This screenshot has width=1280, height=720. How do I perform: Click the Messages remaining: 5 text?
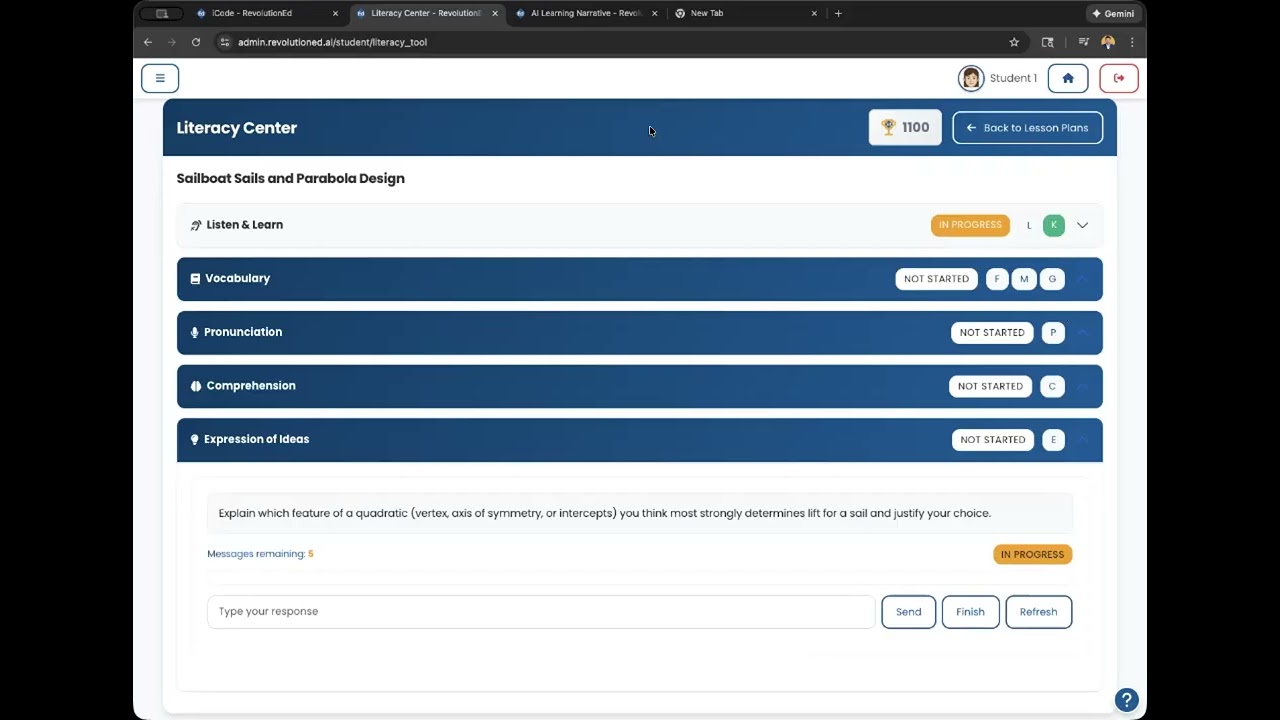pyautogui.click(x=260, y=554)
